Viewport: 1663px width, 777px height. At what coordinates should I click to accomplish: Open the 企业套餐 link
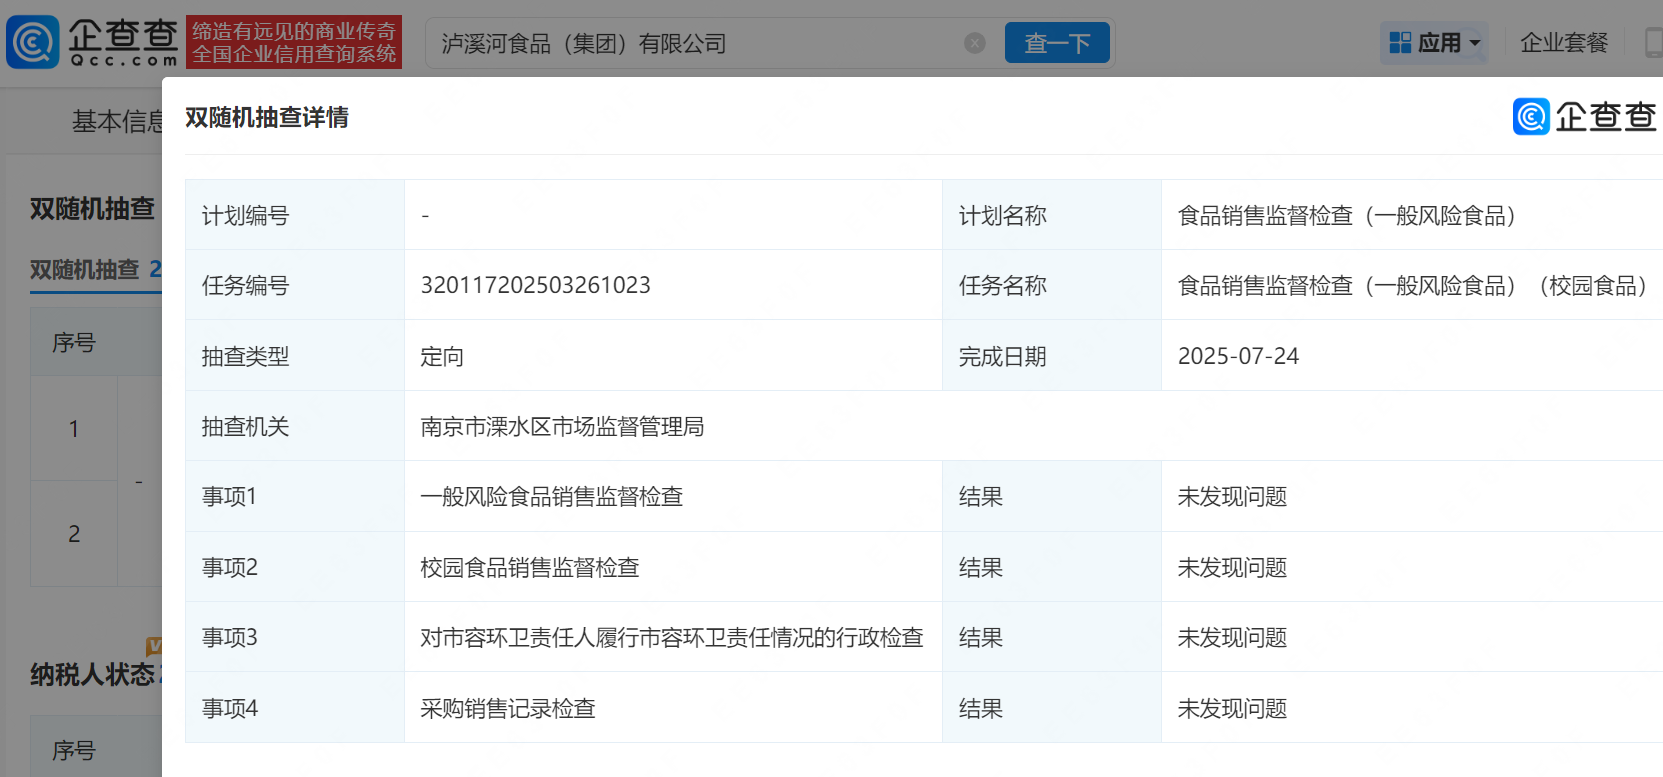1564,43
